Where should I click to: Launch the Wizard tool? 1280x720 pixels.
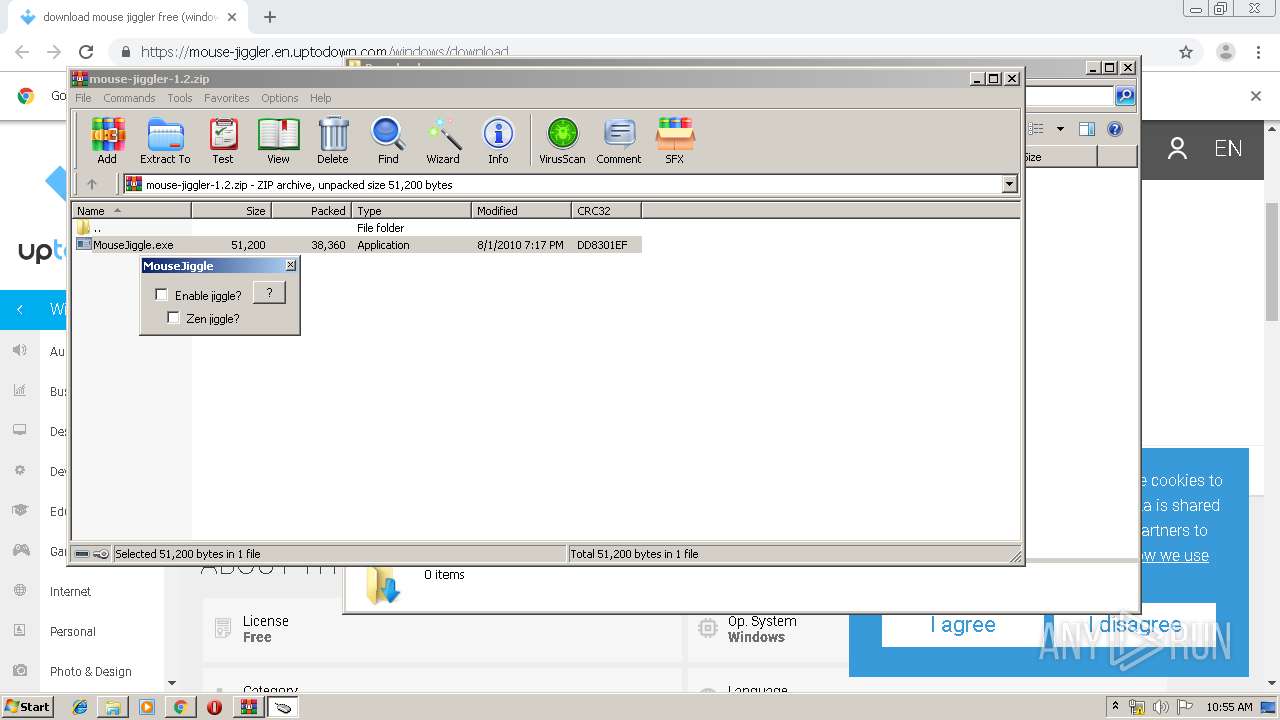(443, 140)
